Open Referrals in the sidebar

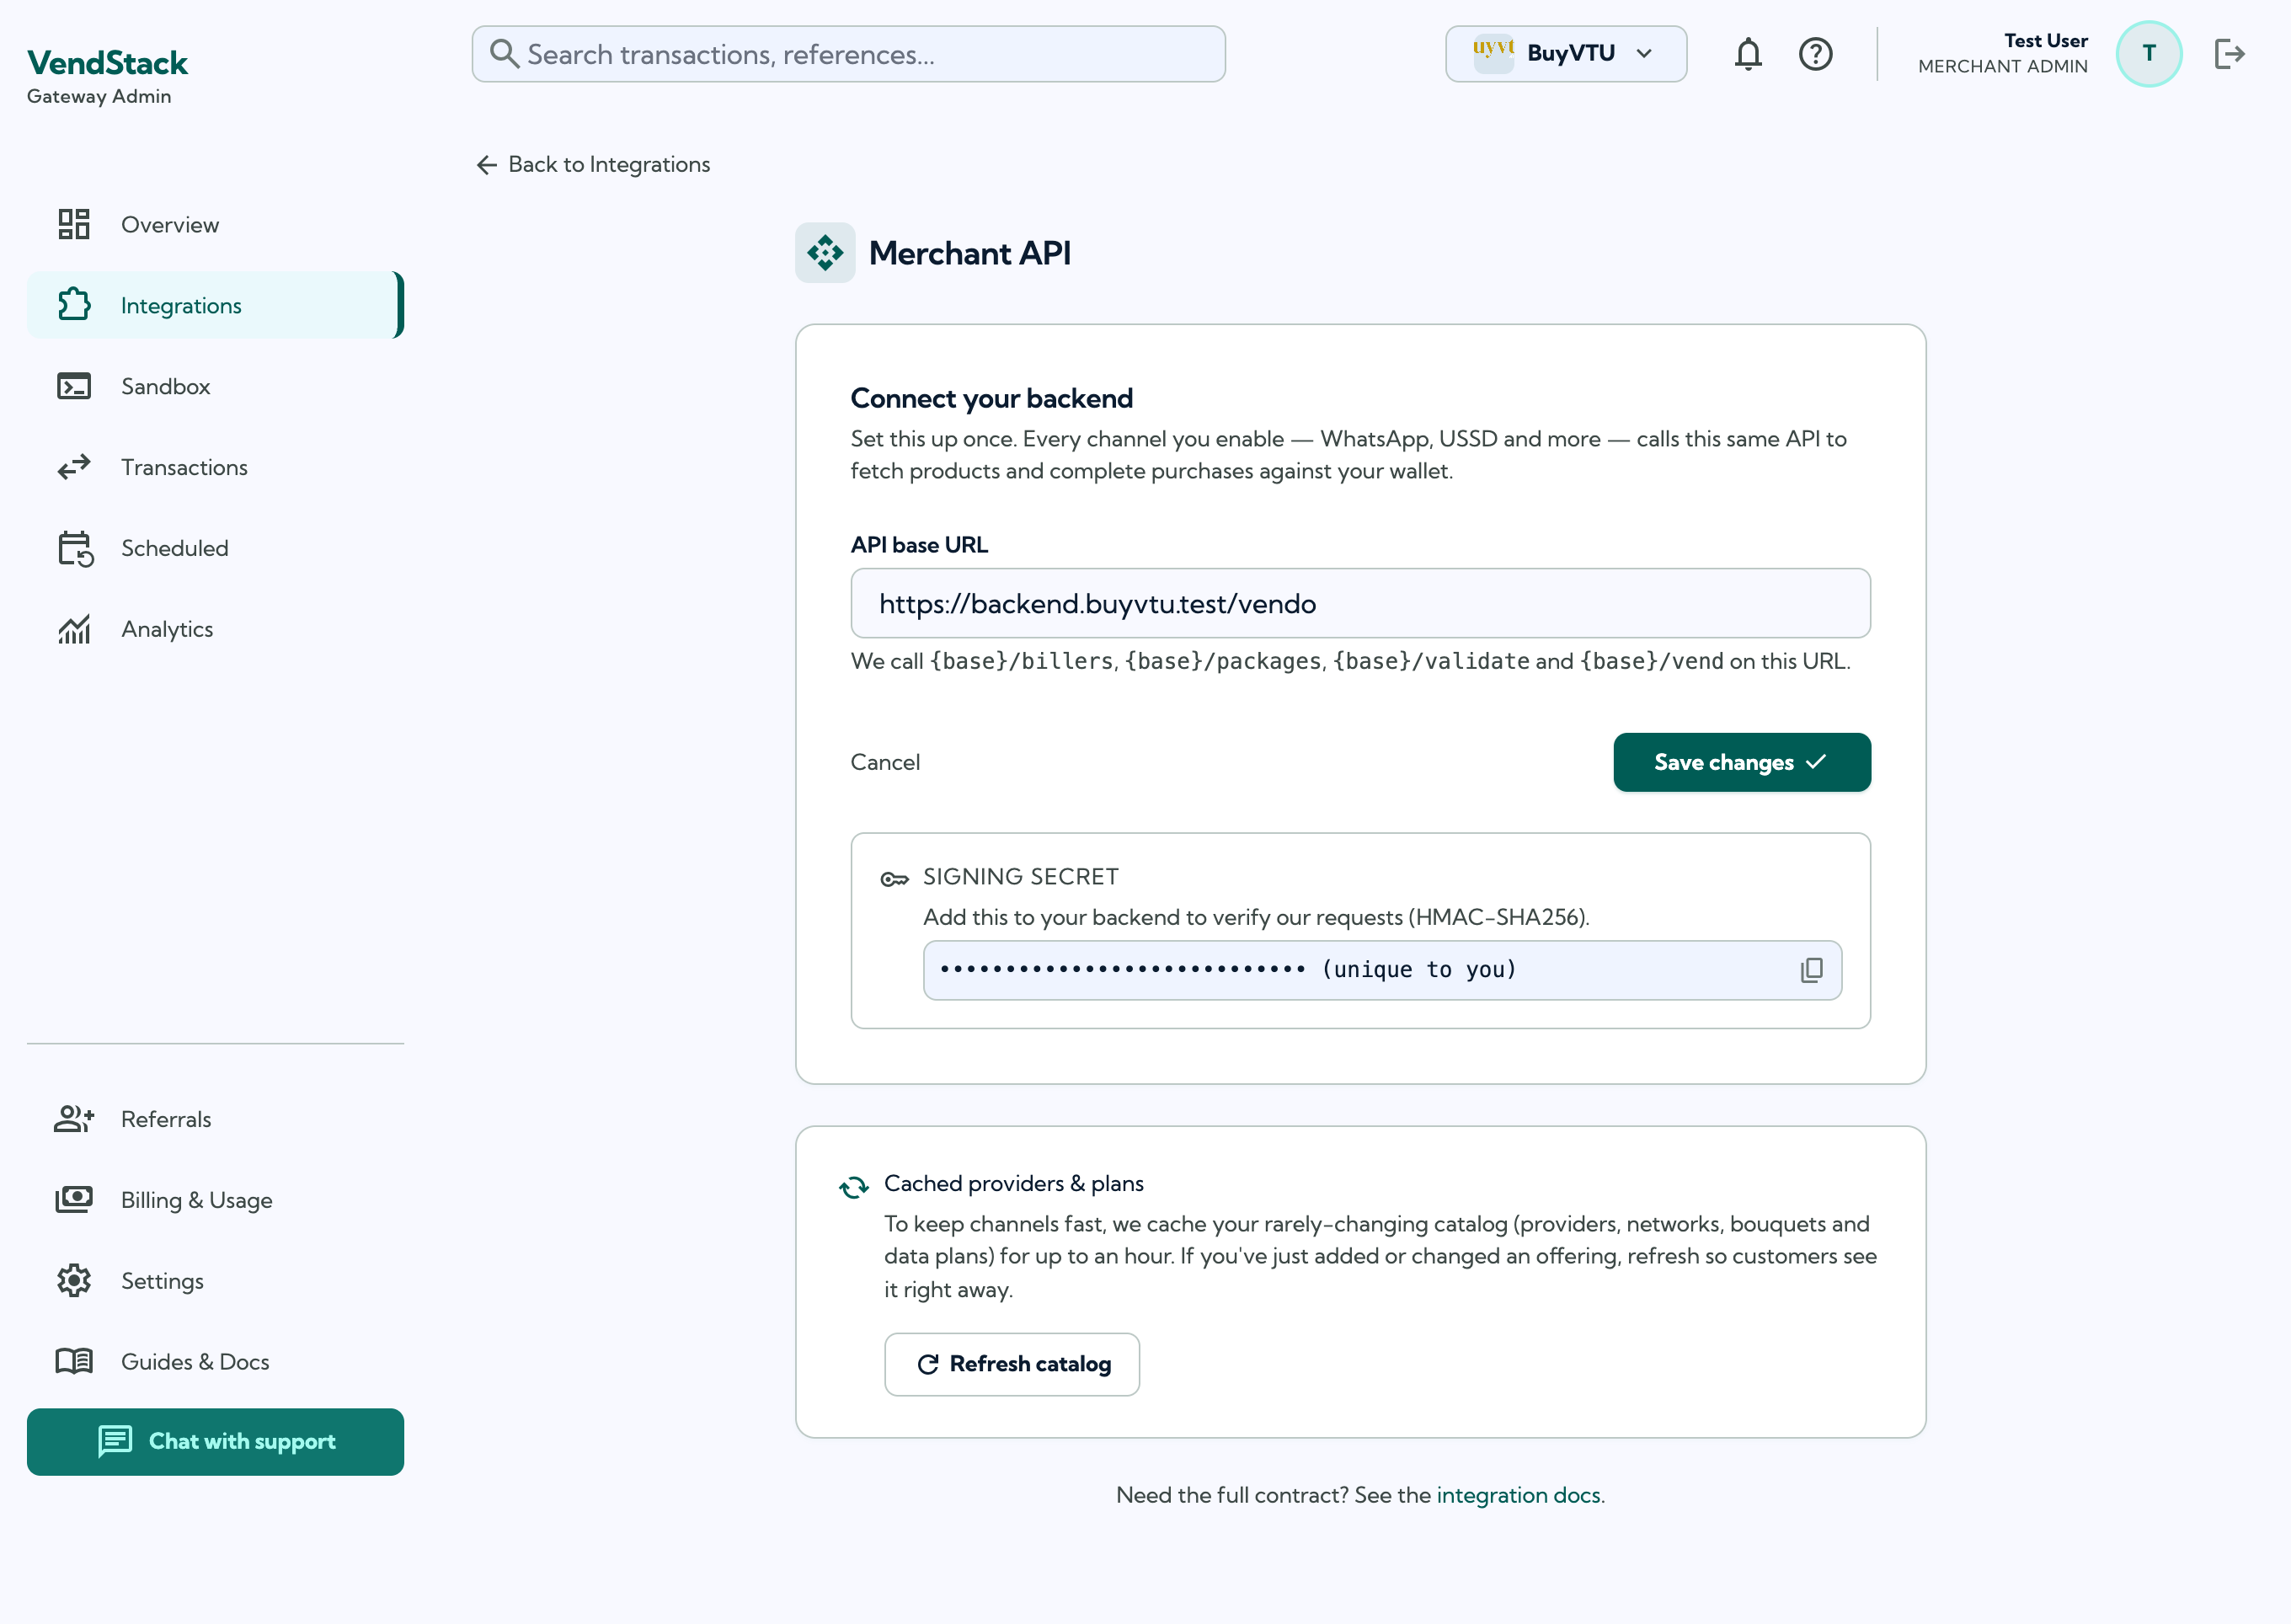[x=215, y=1119]
